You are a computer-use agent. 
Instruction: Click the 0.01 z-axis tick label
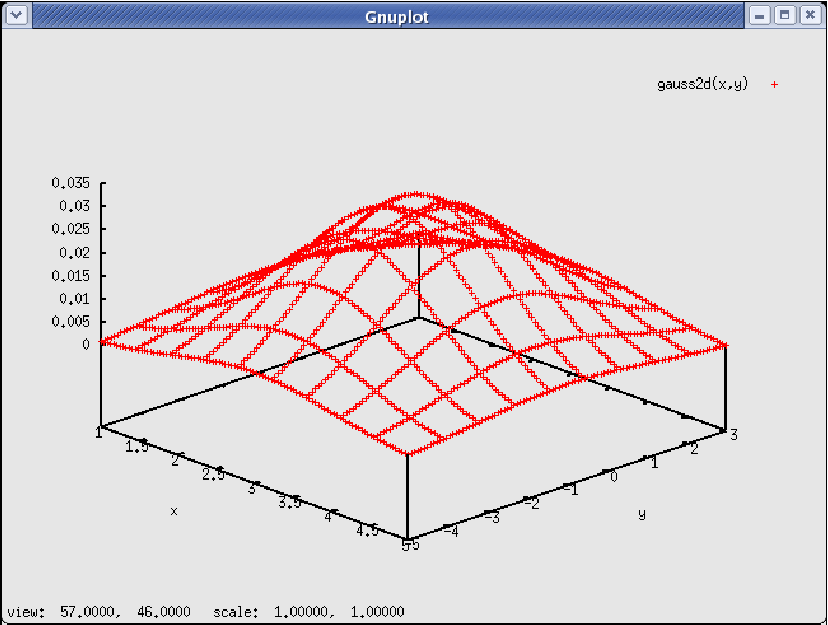[x=74, y=299]
